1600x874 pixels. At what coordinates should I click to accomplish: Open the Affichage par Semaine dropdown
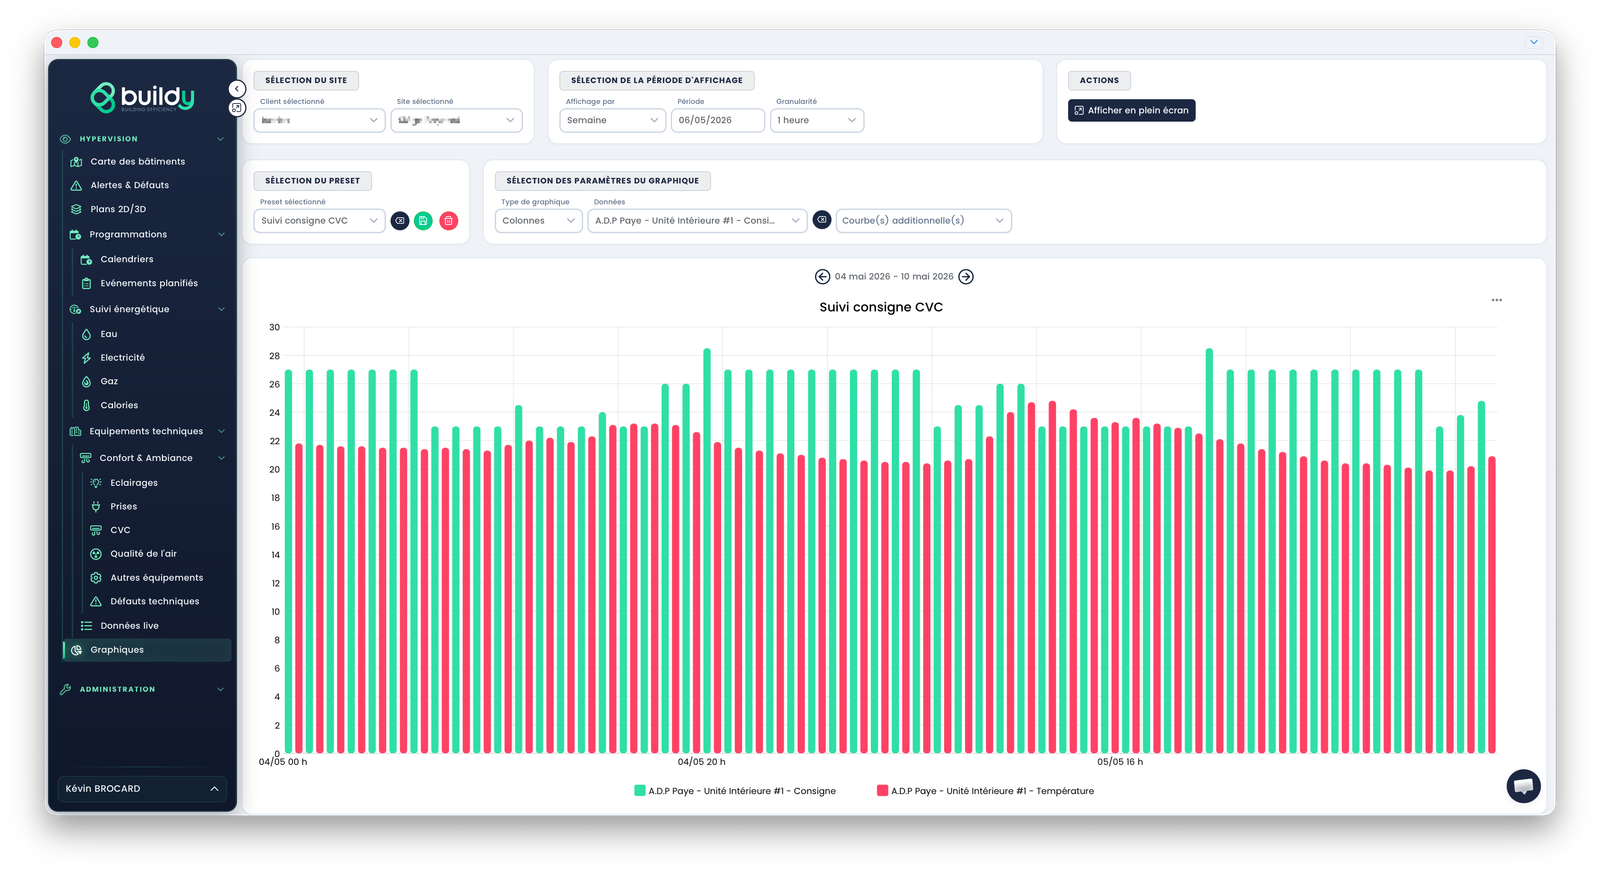coord(612,120)
